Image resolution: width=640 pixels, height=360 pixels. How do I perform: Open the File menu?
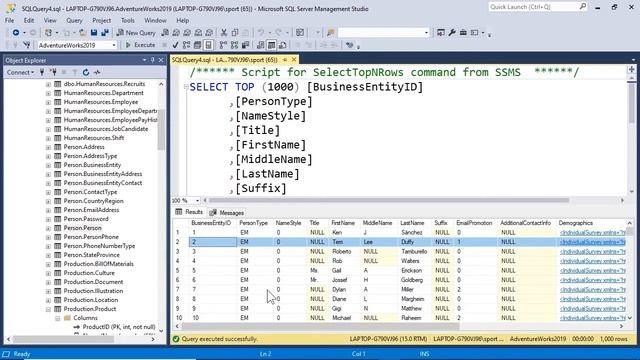point(9,20)
